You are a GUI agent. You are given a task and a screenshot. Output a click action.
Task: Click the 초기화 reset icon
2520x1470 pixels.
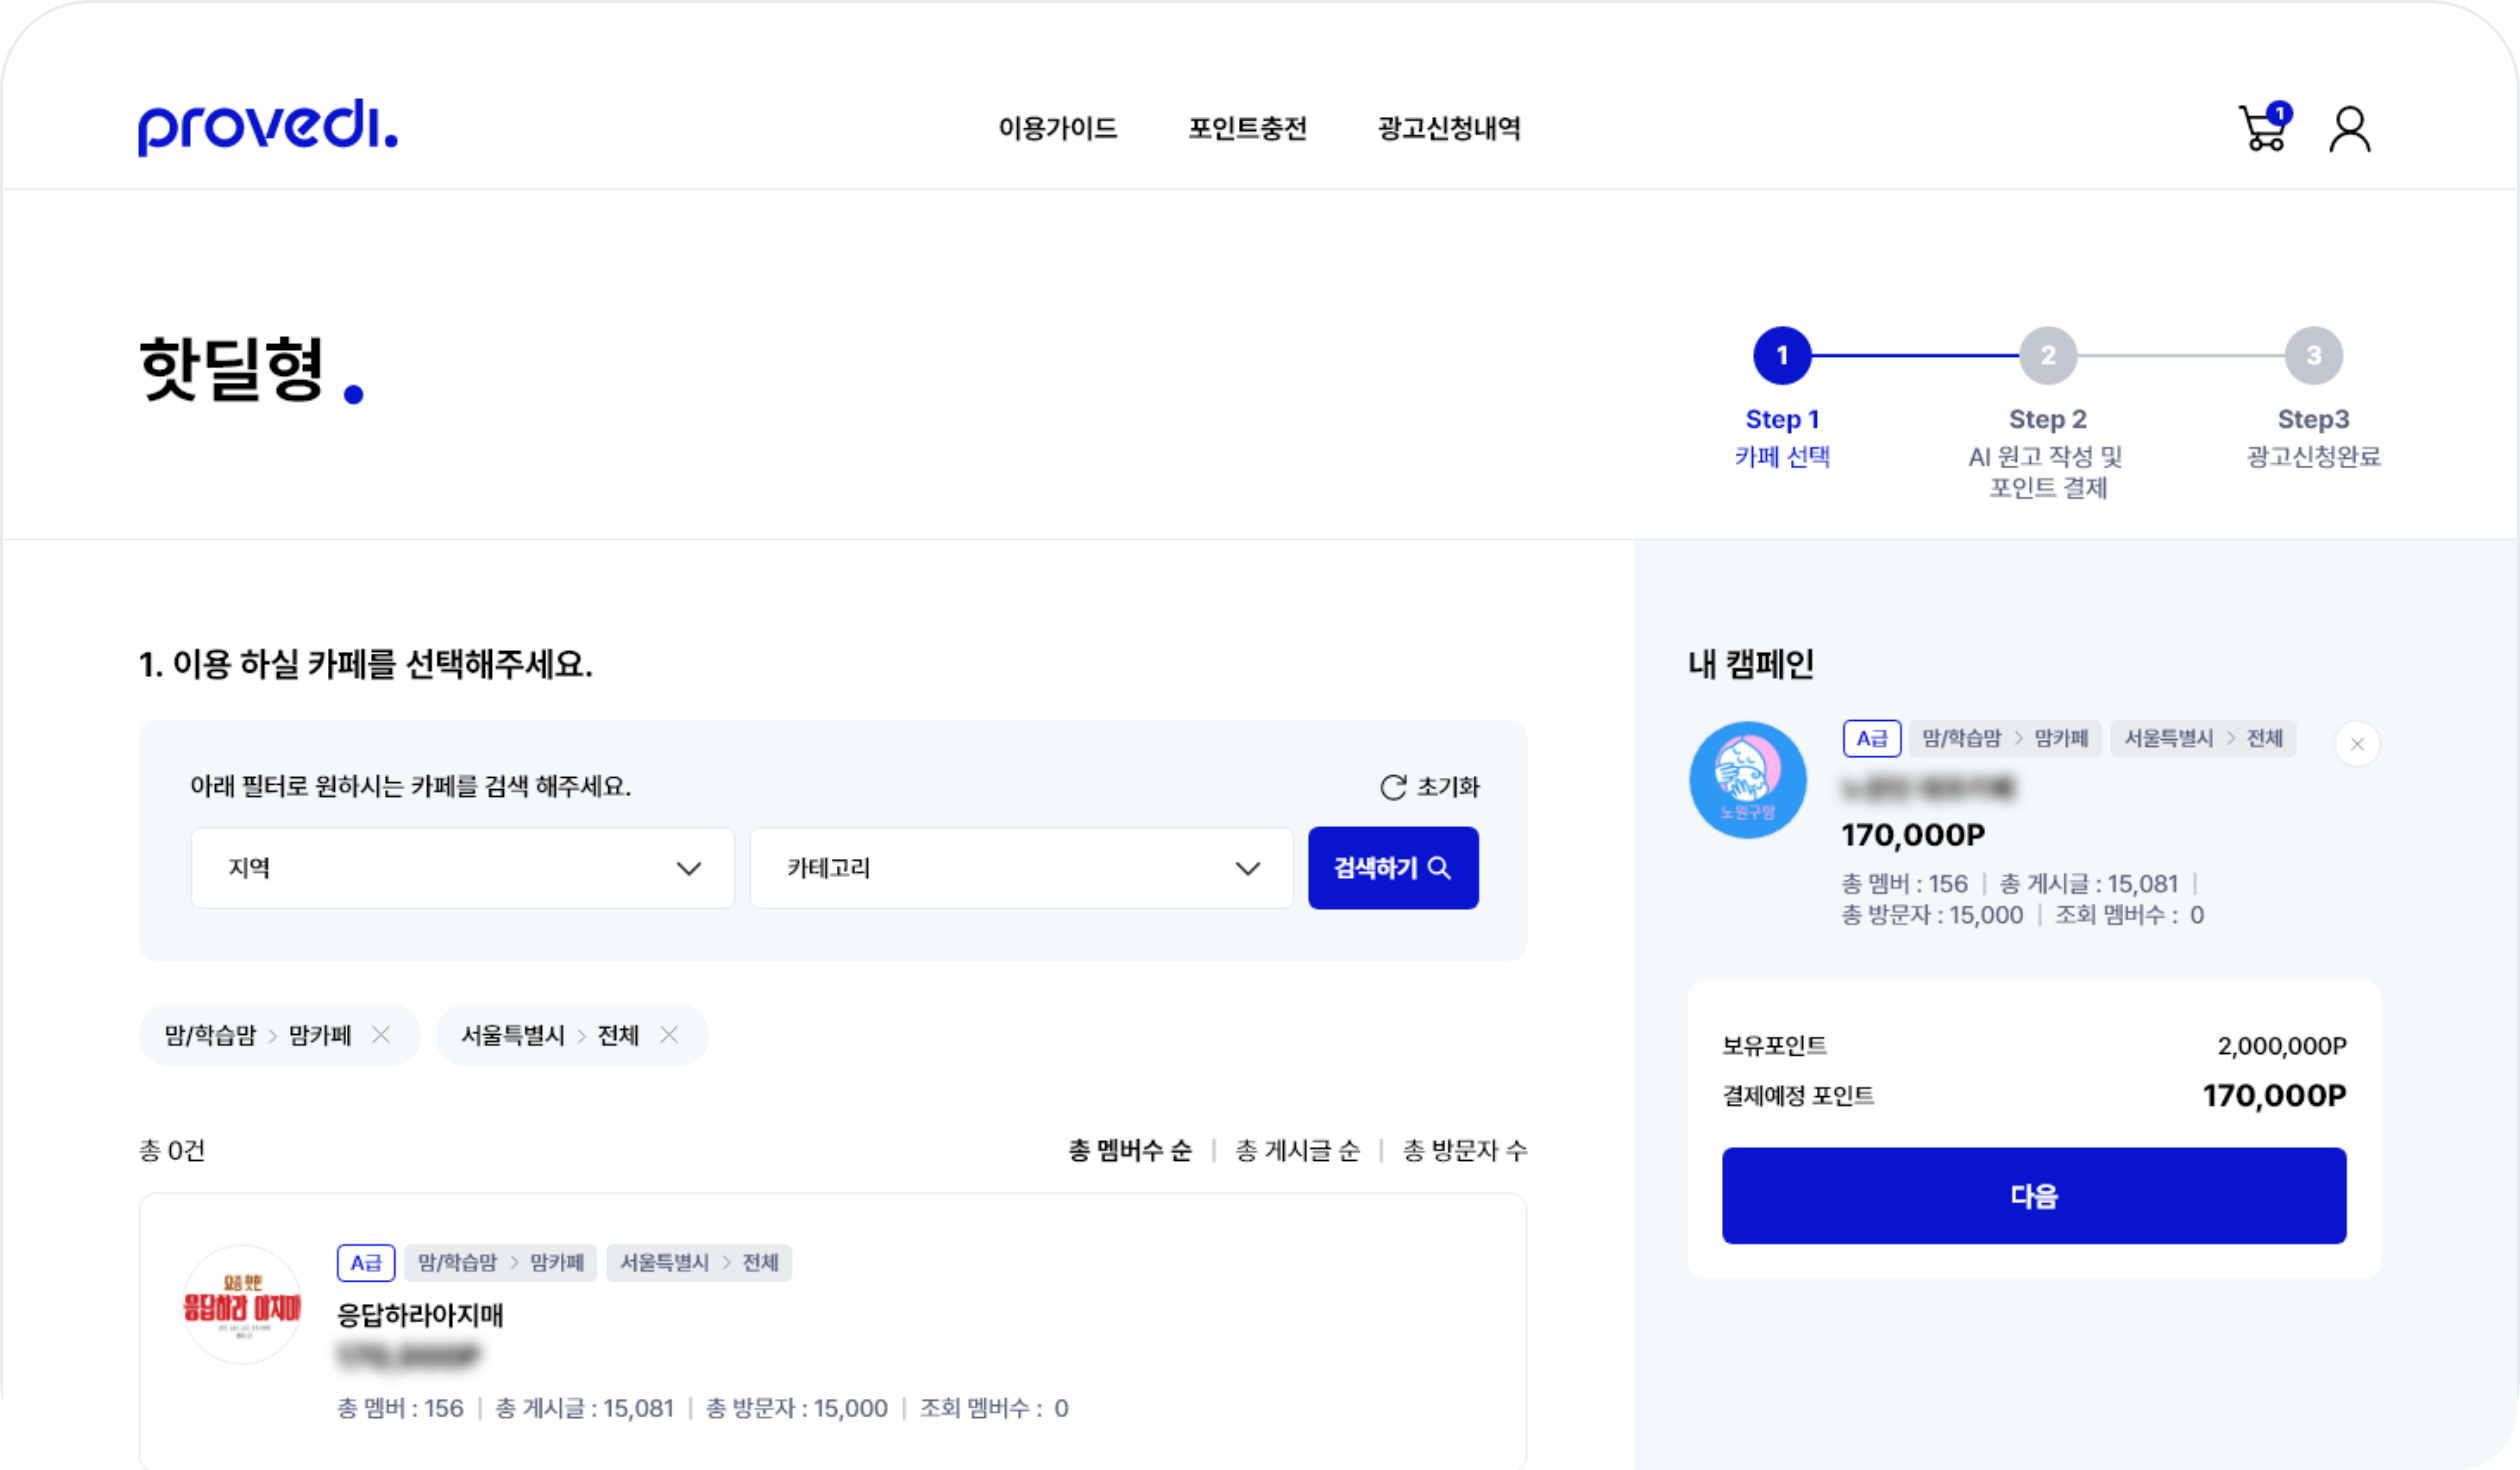[1393, 787]
